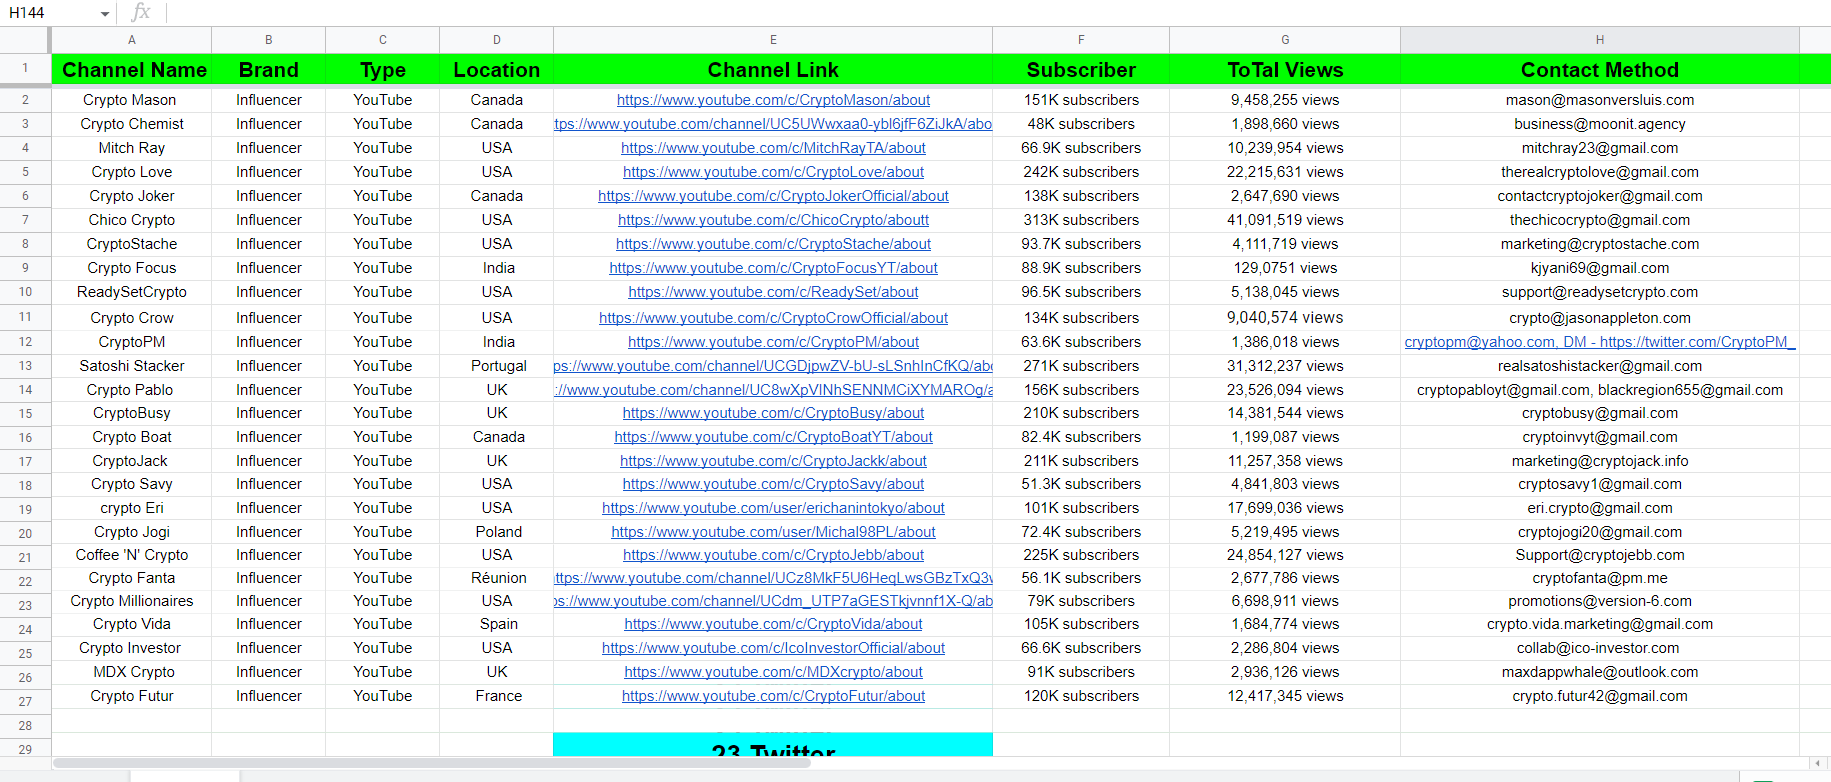Select the Crypto Chemist name cell

click(131, 124)
